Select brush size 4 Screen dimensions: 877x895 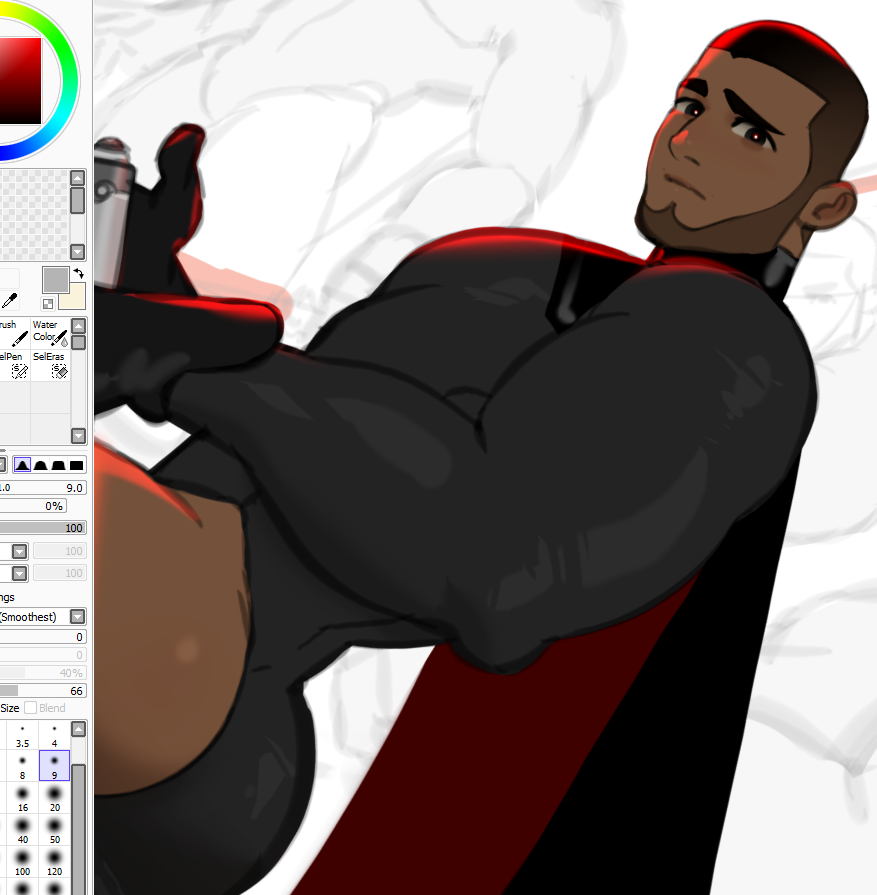click(x=54, y=735)
